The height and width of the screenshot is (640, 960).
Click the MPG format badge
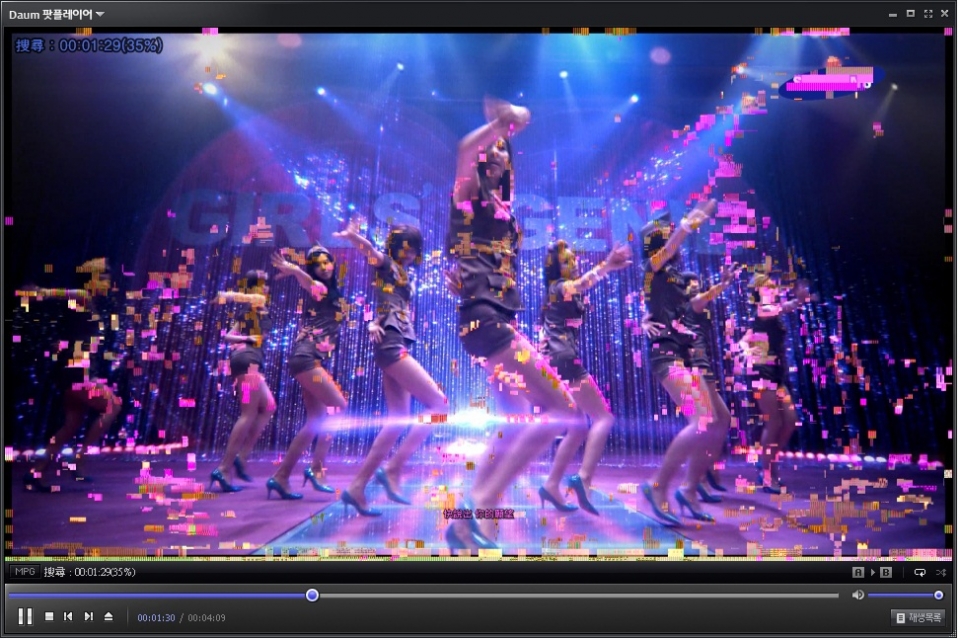[x=24, y=572]
